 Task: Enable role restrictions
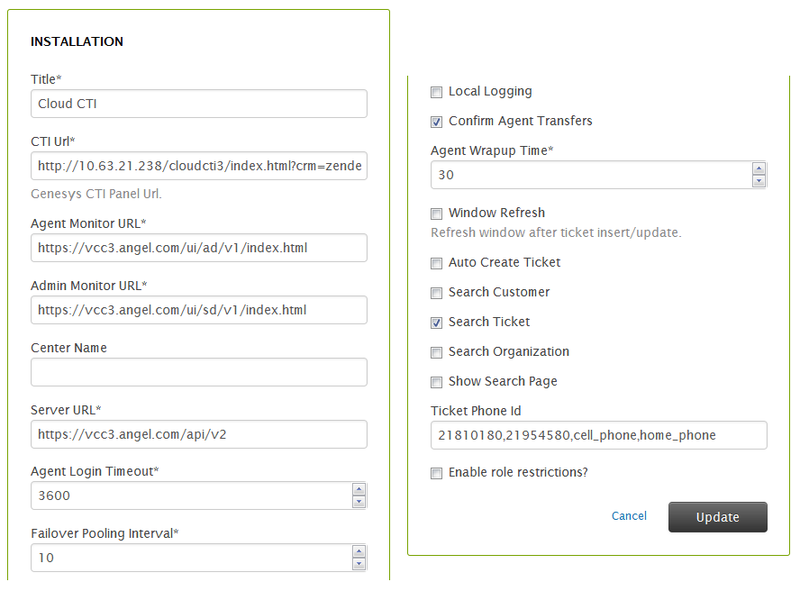coord(436,472)
